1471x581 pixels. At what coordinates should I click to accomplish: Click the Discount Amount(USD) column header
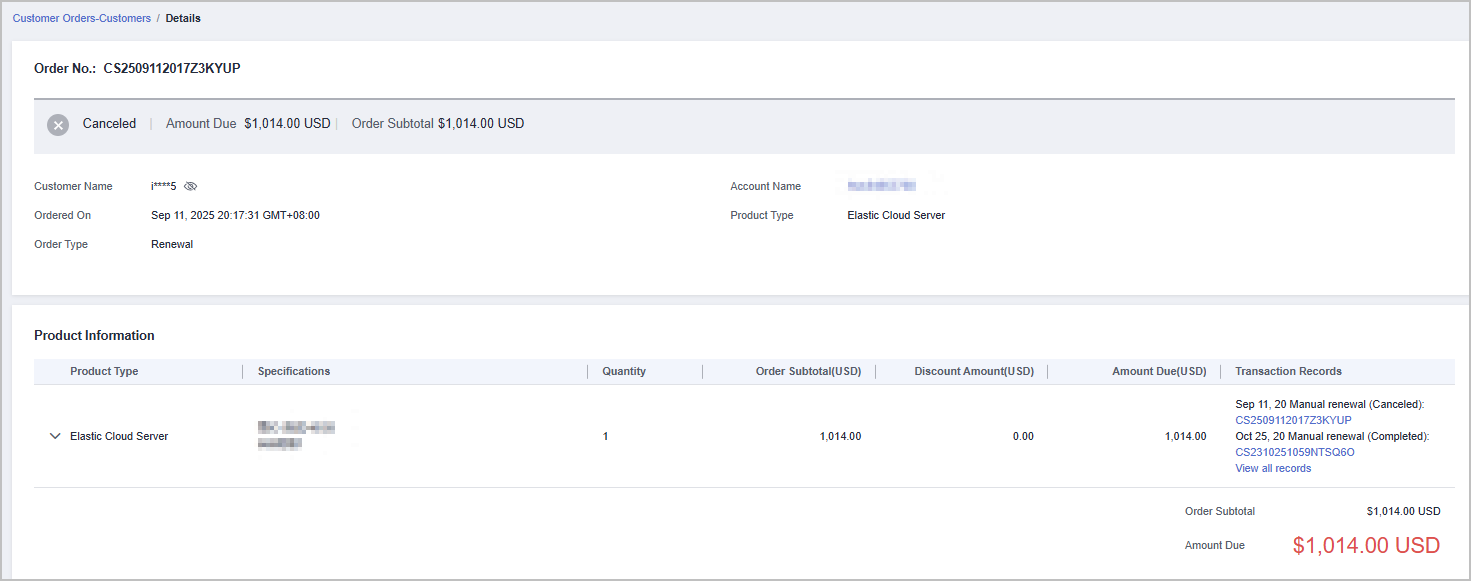click(973, 371)
